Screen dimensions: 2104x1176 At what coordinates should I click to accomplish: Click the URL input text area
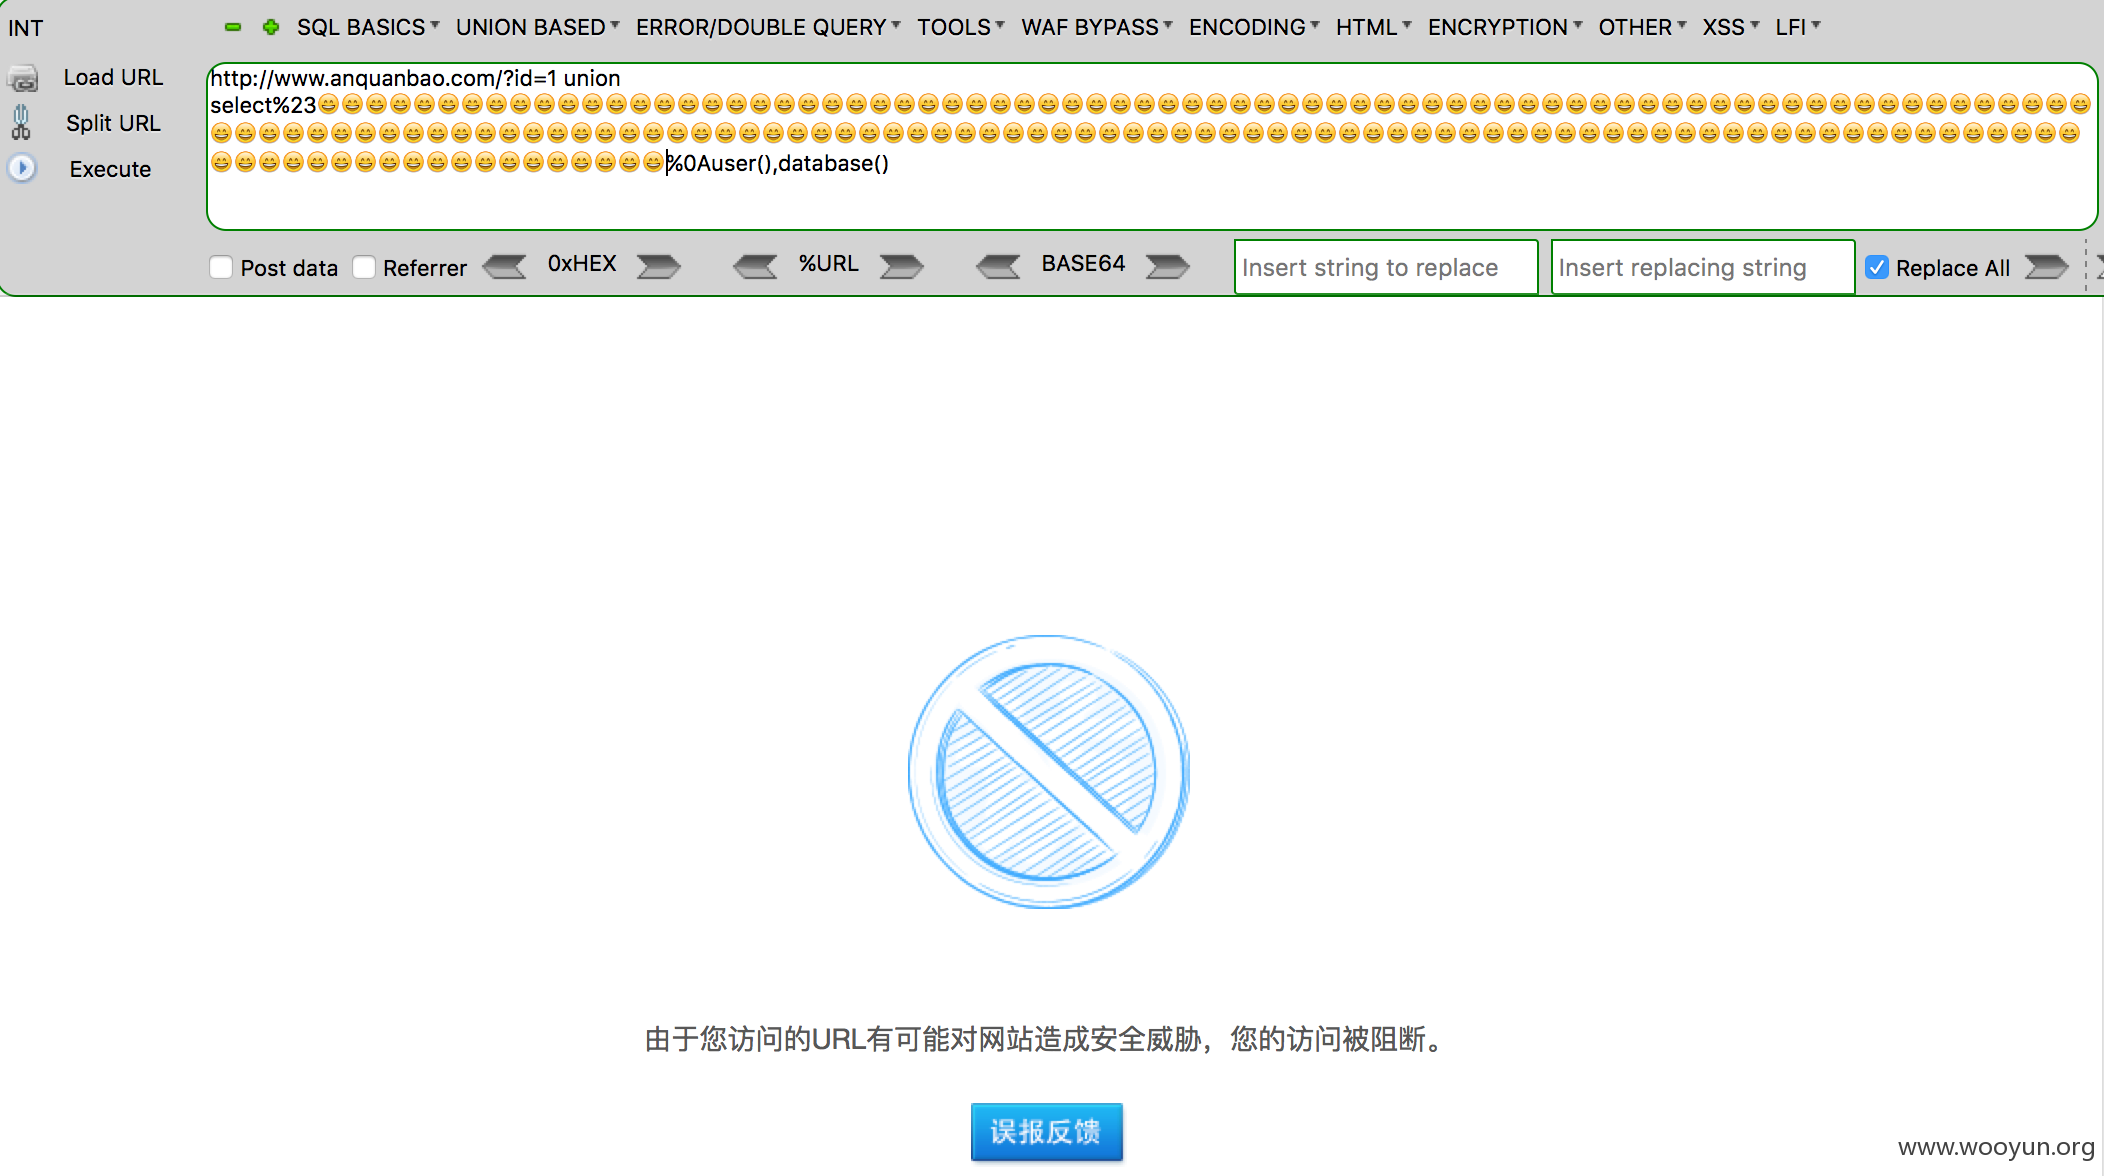[x=1152, y=146]
